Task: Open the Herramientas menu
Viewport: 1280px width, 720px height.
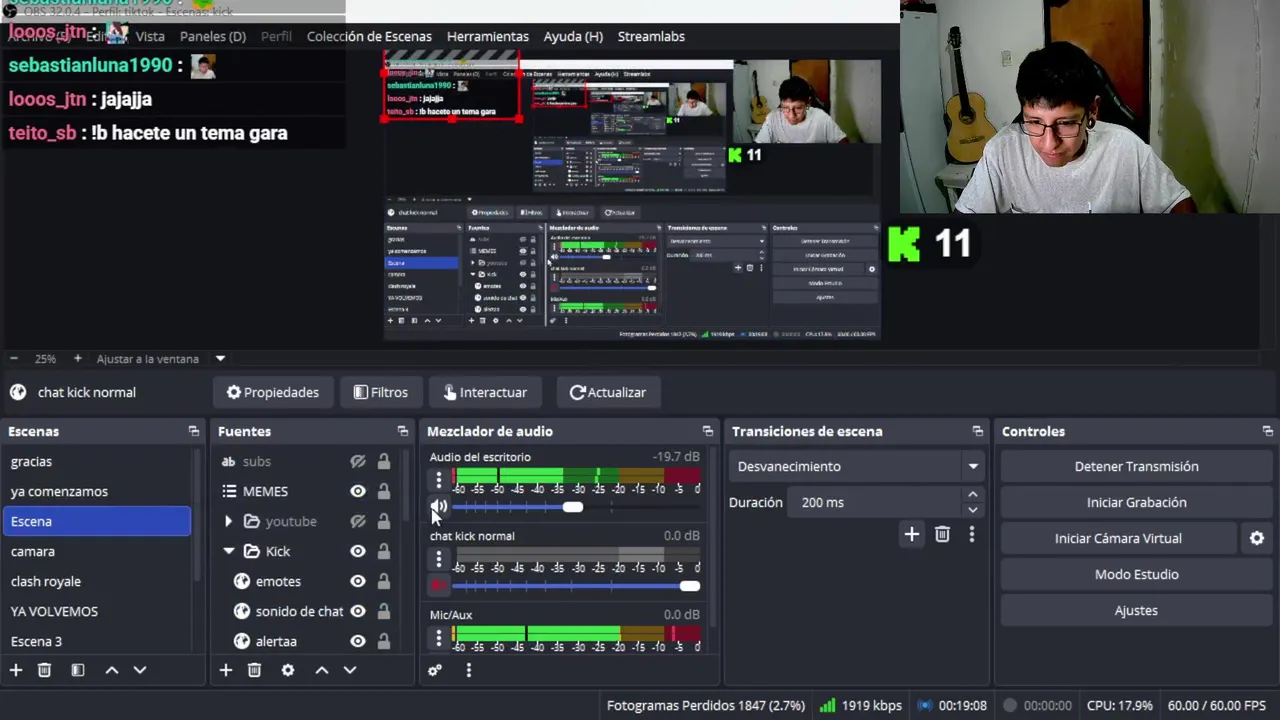Action: pos(488,36)
